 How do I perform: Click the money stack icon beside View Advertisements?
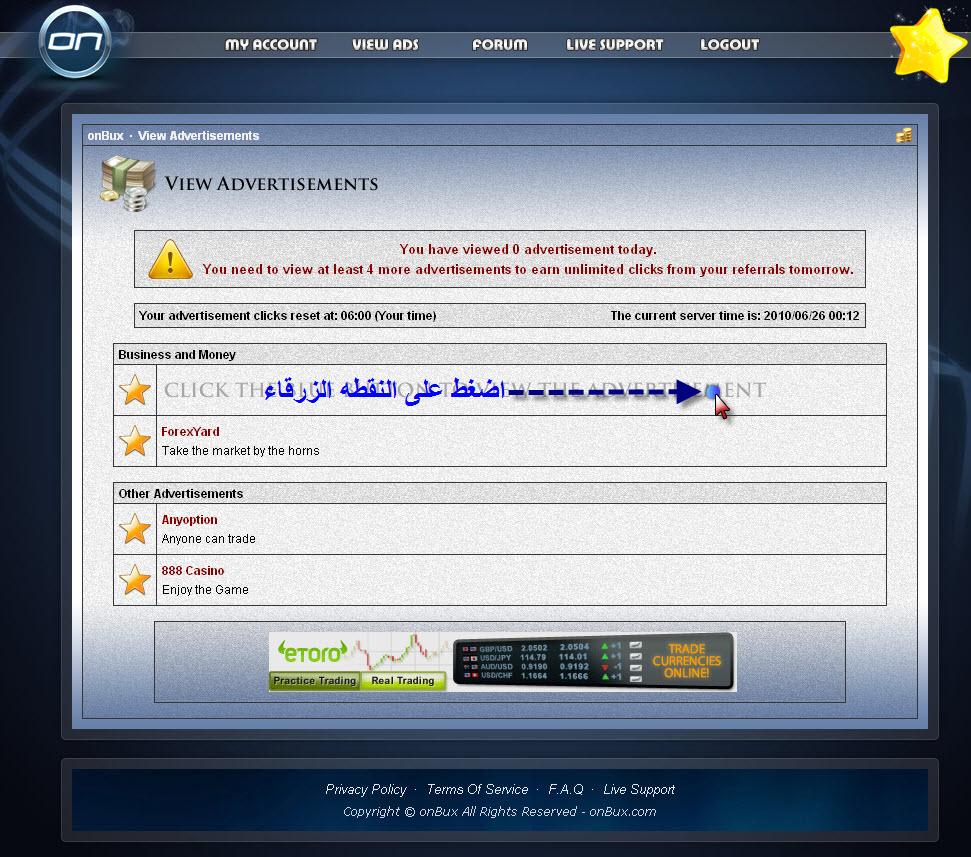point(128,184)
